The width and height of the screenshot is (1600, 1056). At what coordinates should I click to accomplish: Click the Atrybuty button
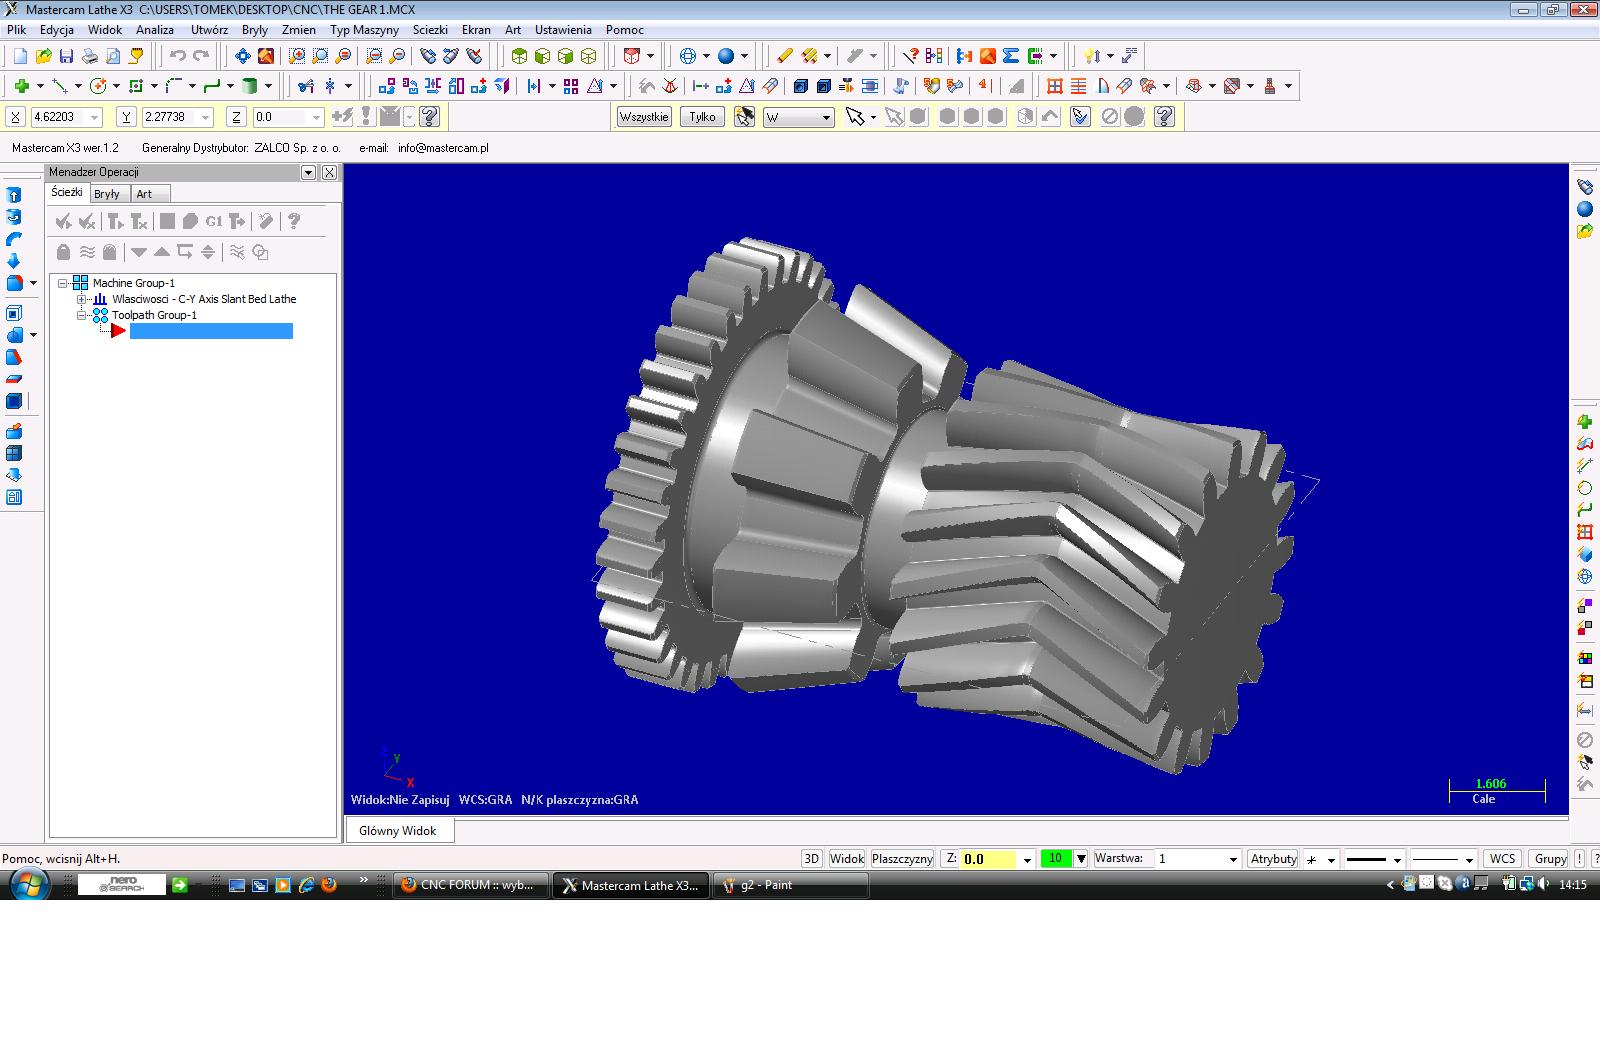tap(1273, 859)
